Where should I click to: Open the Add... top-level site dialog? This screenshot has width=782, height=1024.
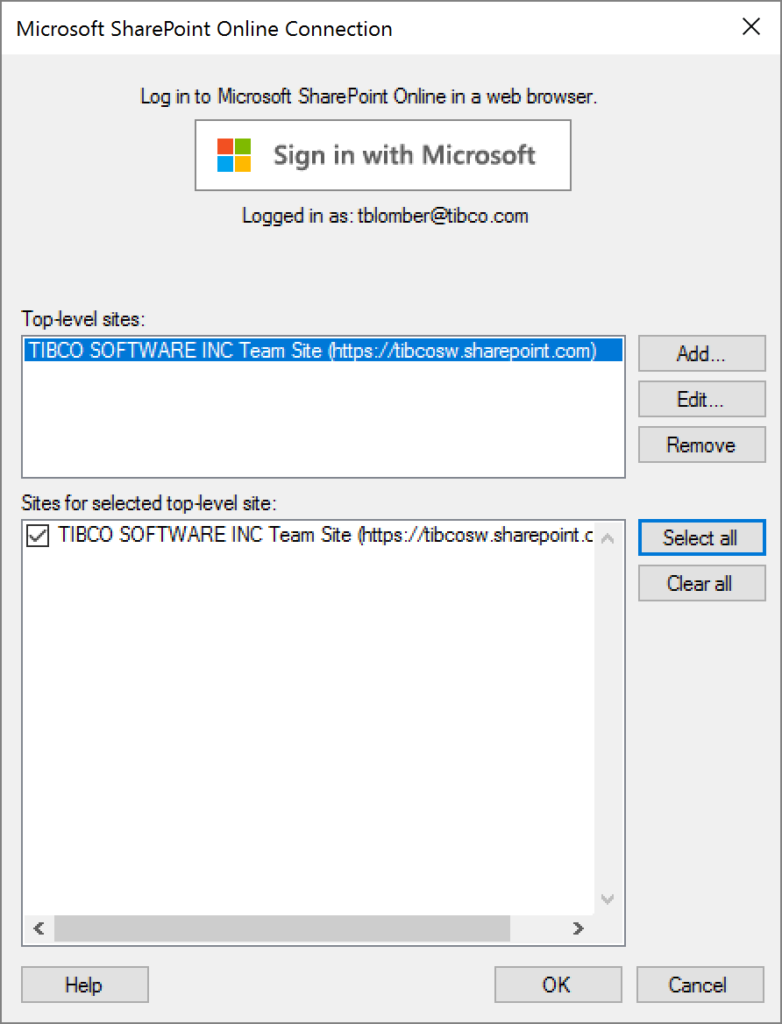point(702,353)
